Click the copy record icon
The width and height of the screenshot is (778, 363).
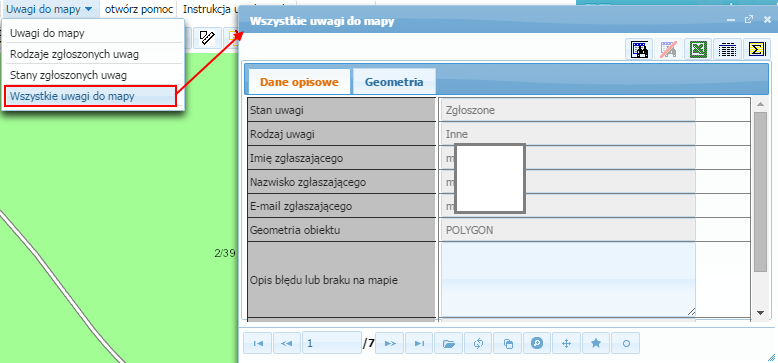point(508,343)
